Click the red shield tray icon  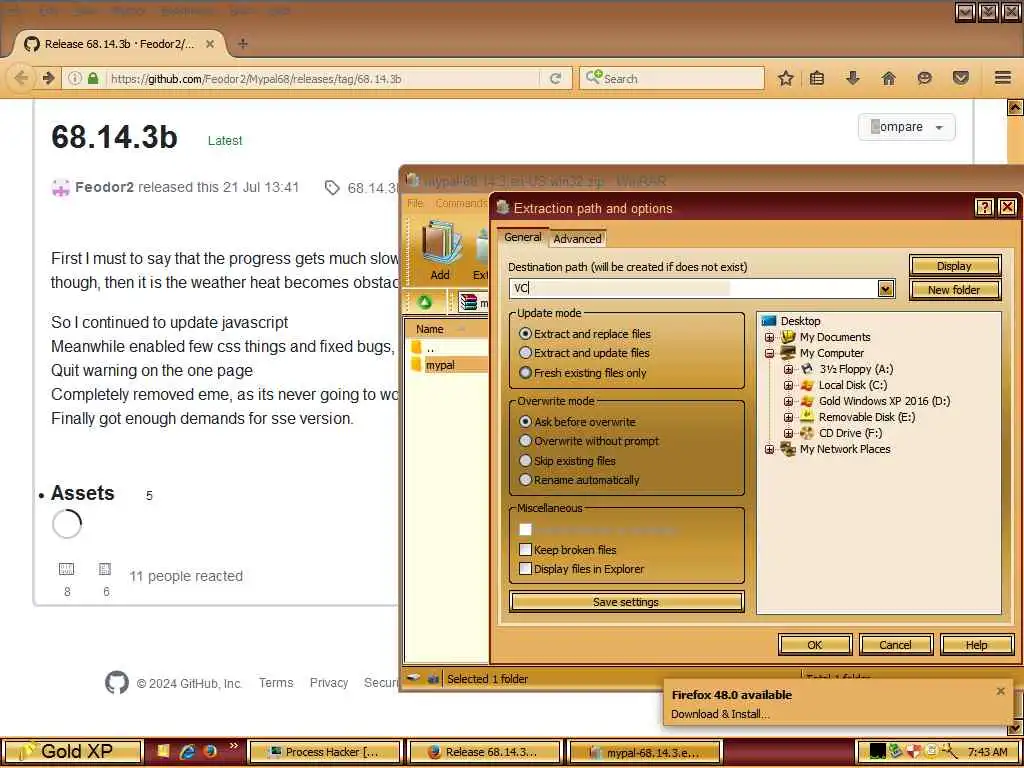point(914,752)
